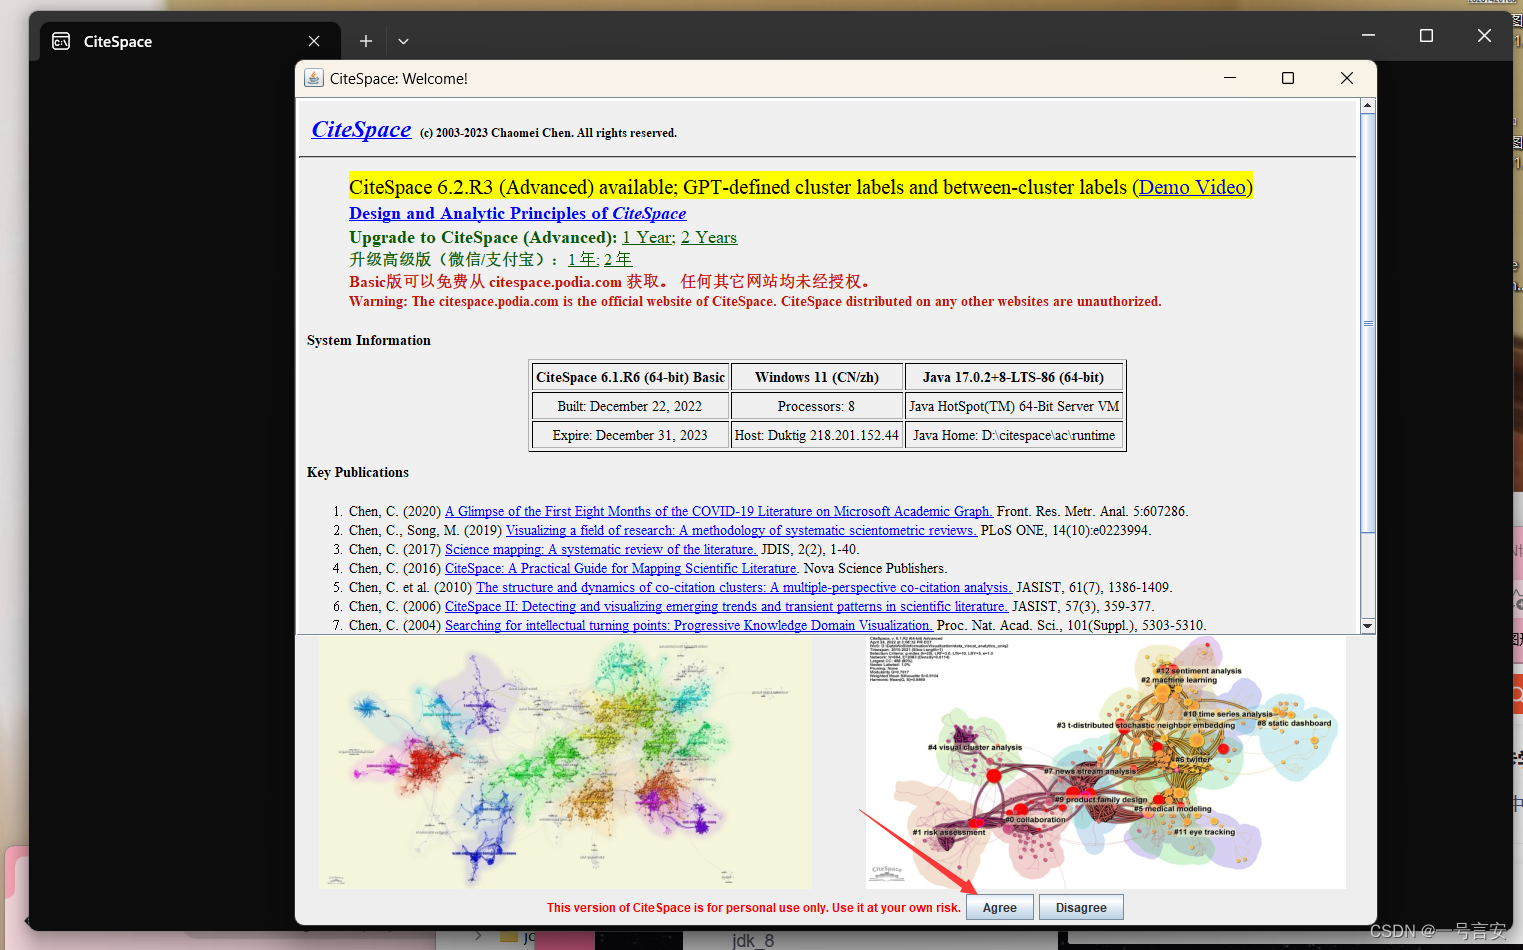Click the System Information heading
This screenshot has height=950, width=1523.
point(369,340)
